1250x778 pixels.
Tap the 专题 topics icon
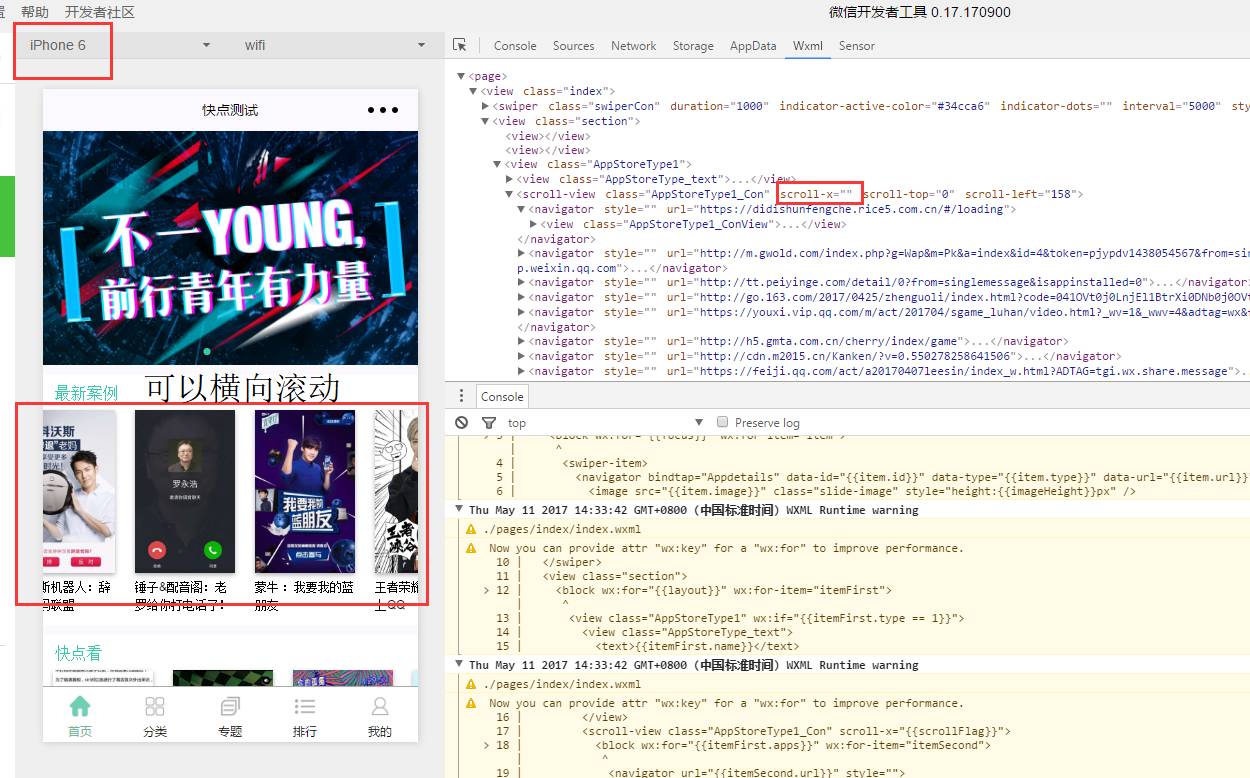point(230,707)
